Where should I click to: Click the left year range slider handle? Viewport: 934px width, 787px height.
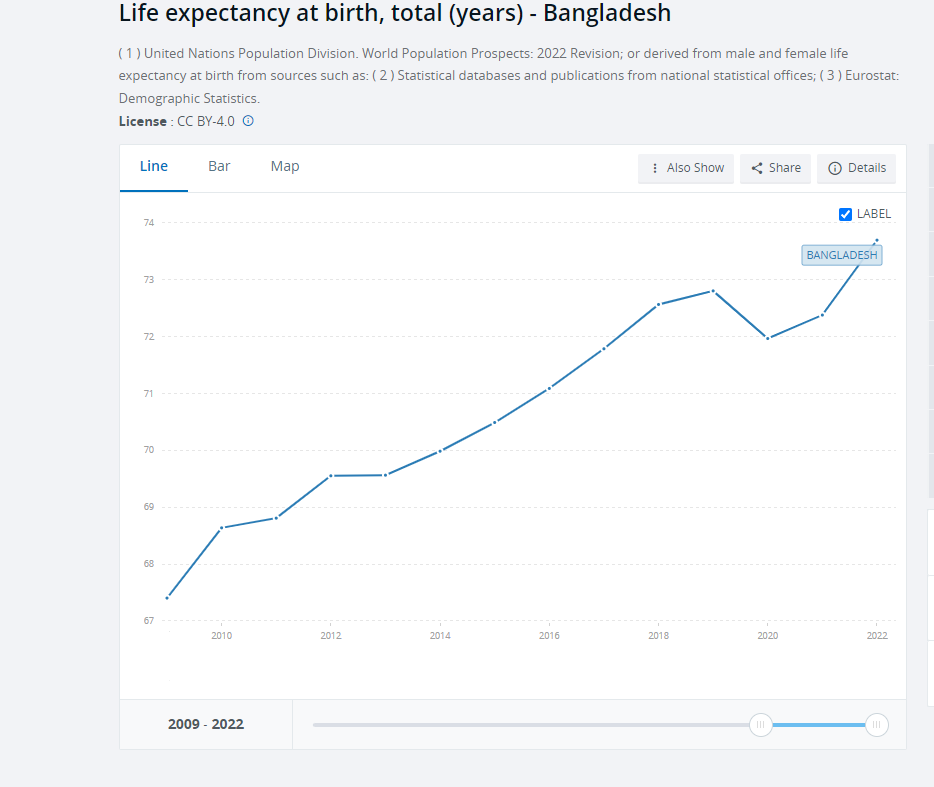click(761, 725)
